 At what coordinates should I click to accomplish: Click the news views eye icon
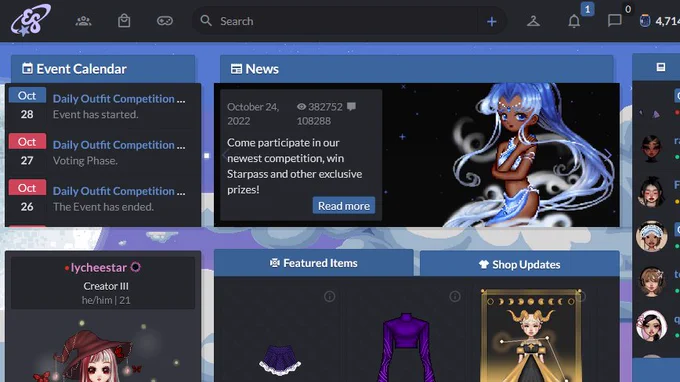(x=301, y=107)
